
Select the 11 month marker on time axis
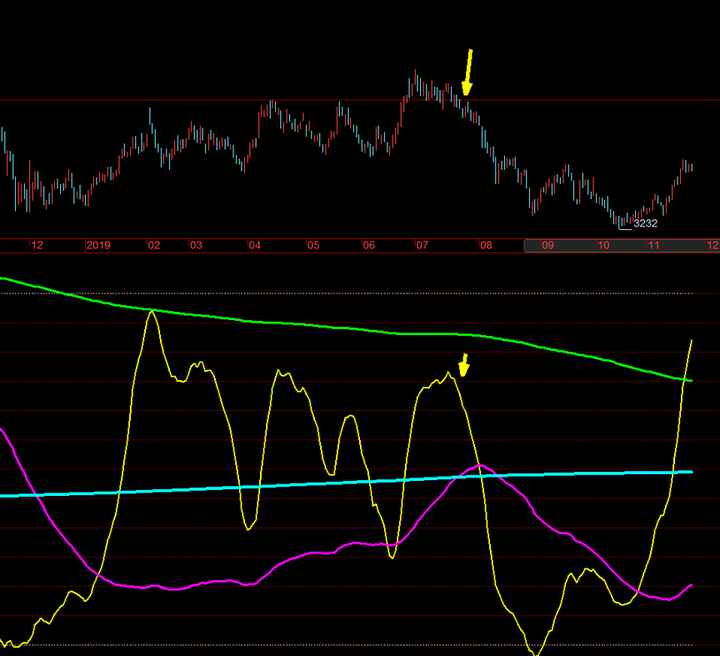pos(654,245)
